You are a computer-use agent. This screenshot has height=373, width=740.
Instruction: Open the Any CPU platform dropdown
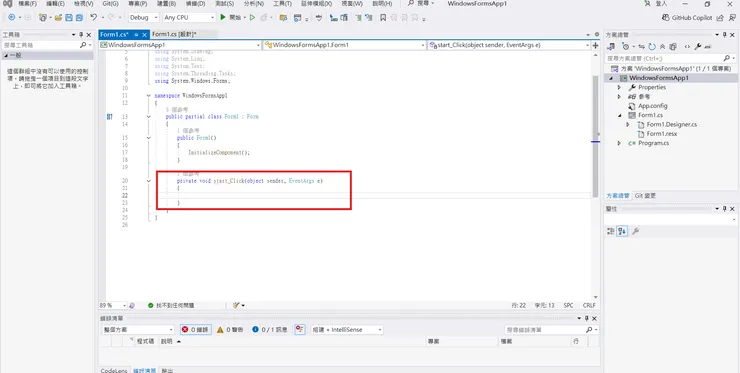point(189,17)
